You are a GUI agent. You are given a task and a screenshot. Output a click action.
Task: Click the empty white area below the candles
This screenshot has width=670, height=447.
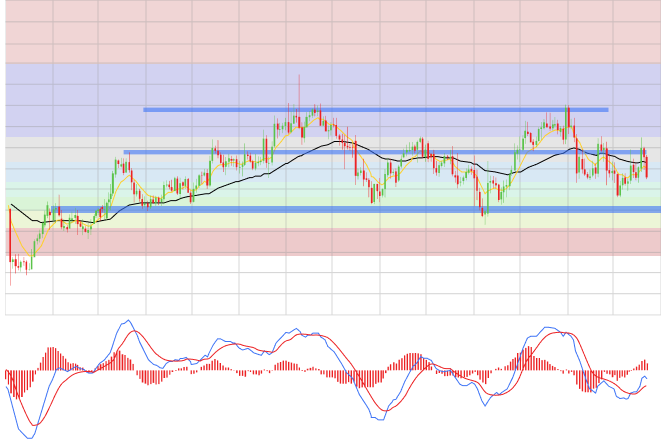(330, 290)
